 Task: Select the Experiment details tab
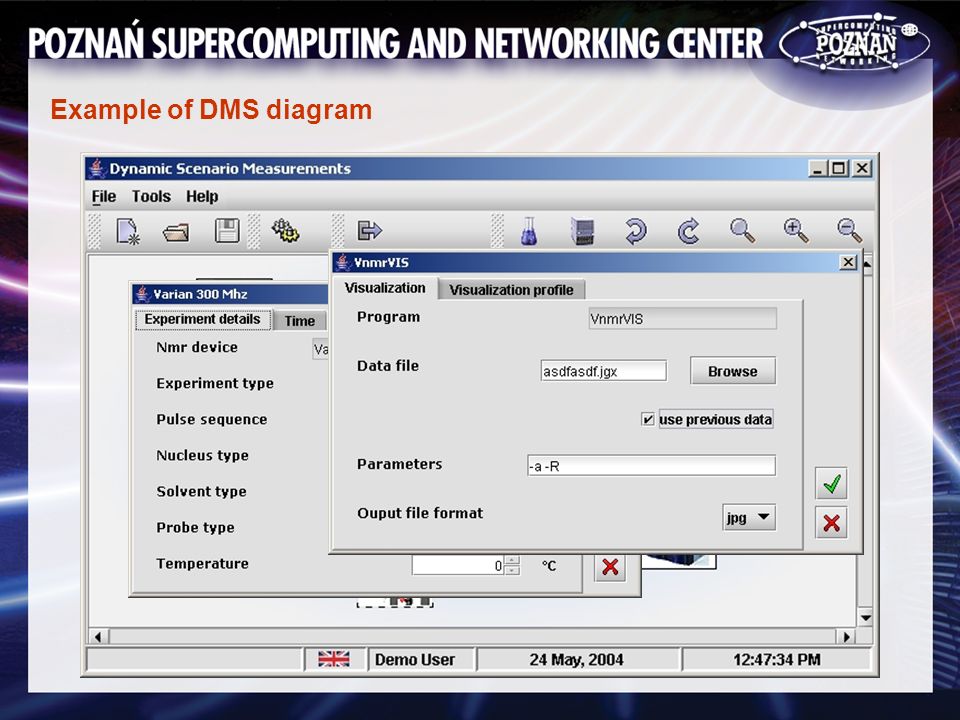coord(203,320)
